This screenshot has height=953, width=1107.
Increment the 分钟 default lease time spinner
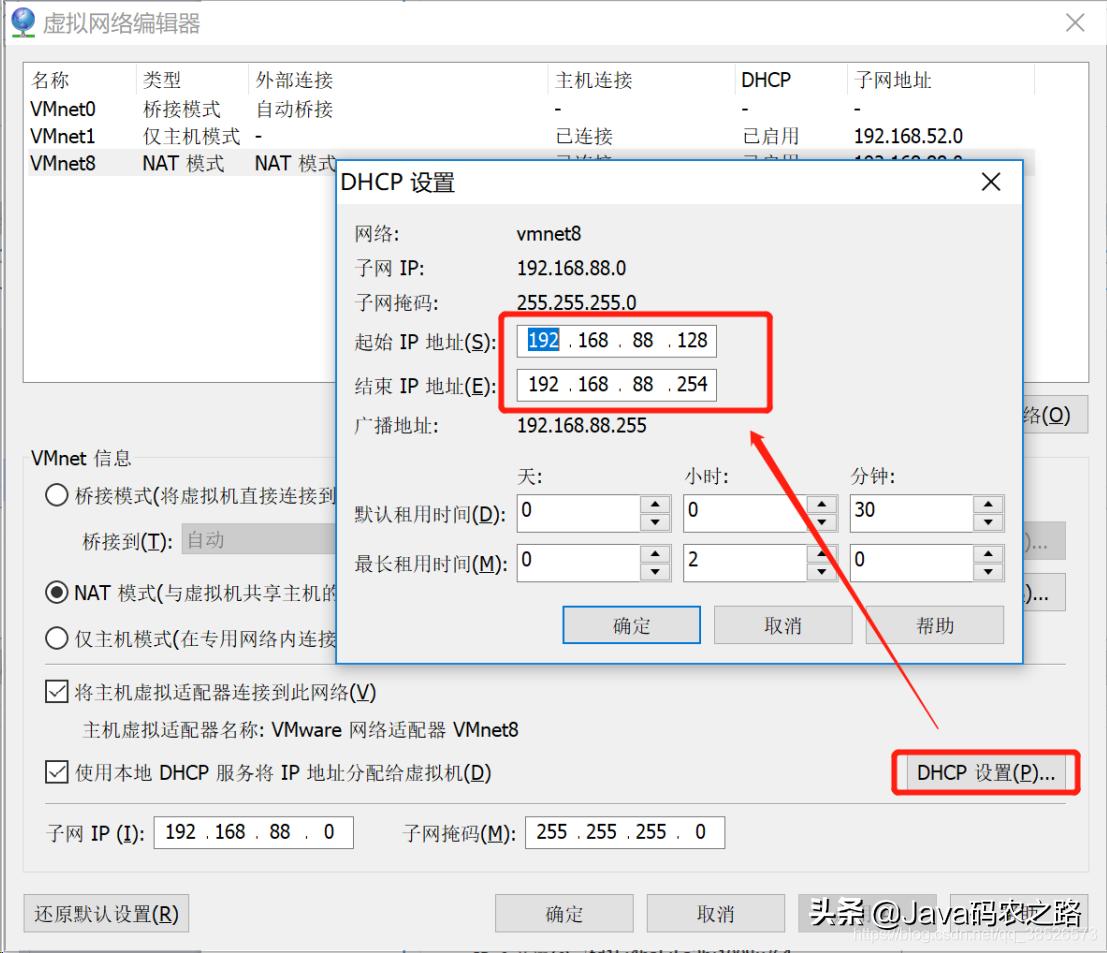988,506
